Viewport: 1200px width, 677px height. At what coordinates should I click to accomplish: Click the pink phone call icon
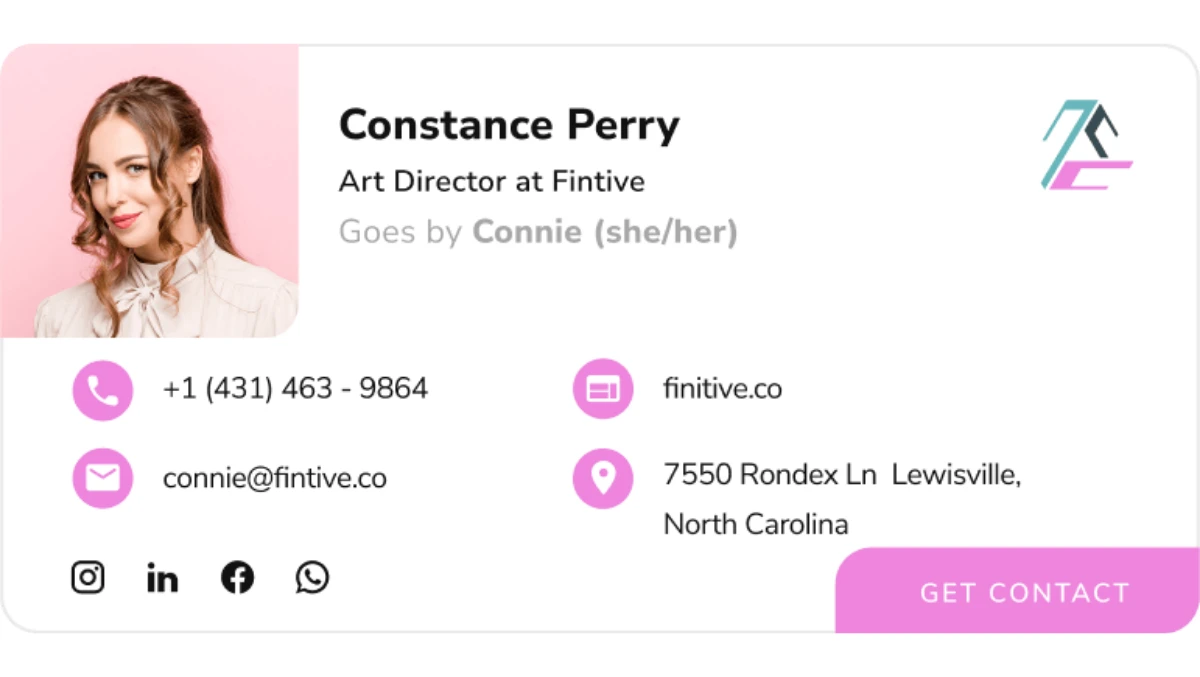pyautogui.click(x=102, y=389)
